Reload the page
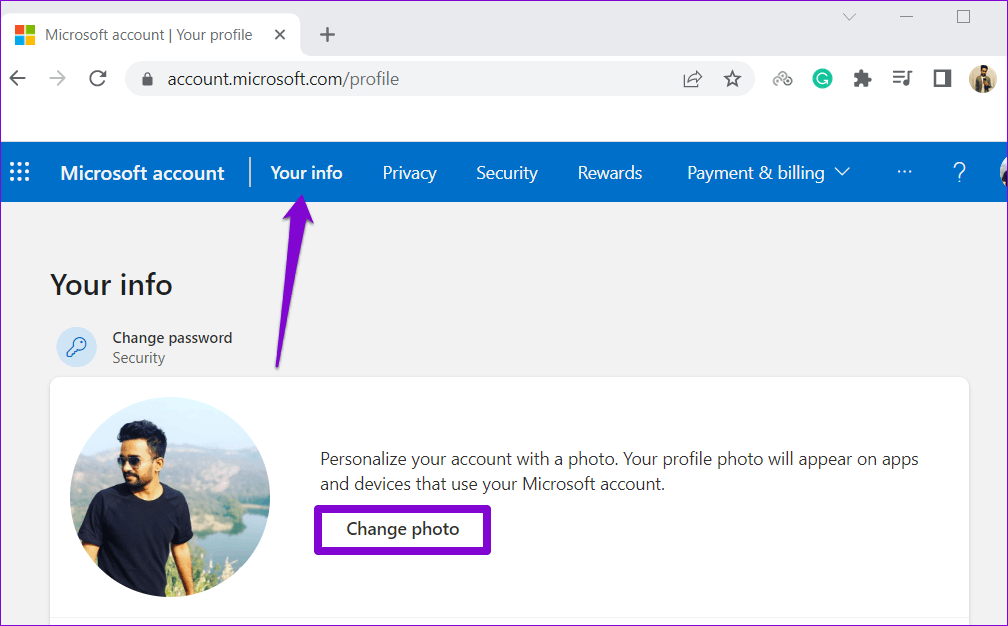The height and width of the screenshot is (626, 1008). coord(98,79)
